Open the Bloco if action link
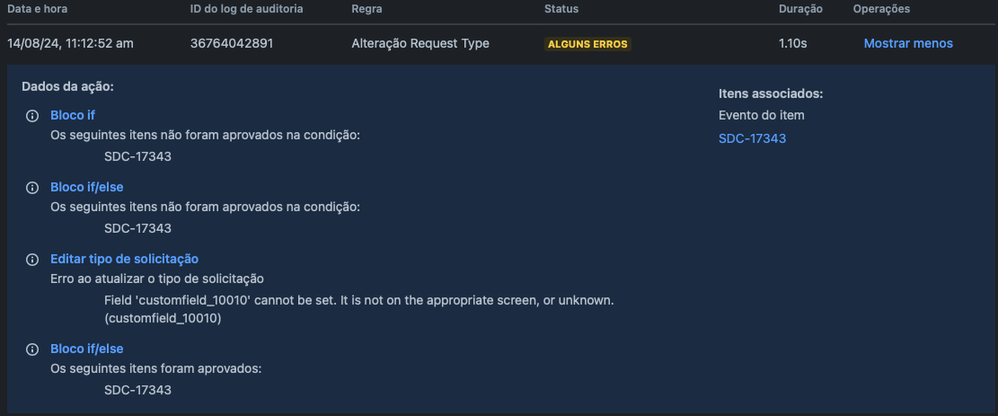 [73, 115]
